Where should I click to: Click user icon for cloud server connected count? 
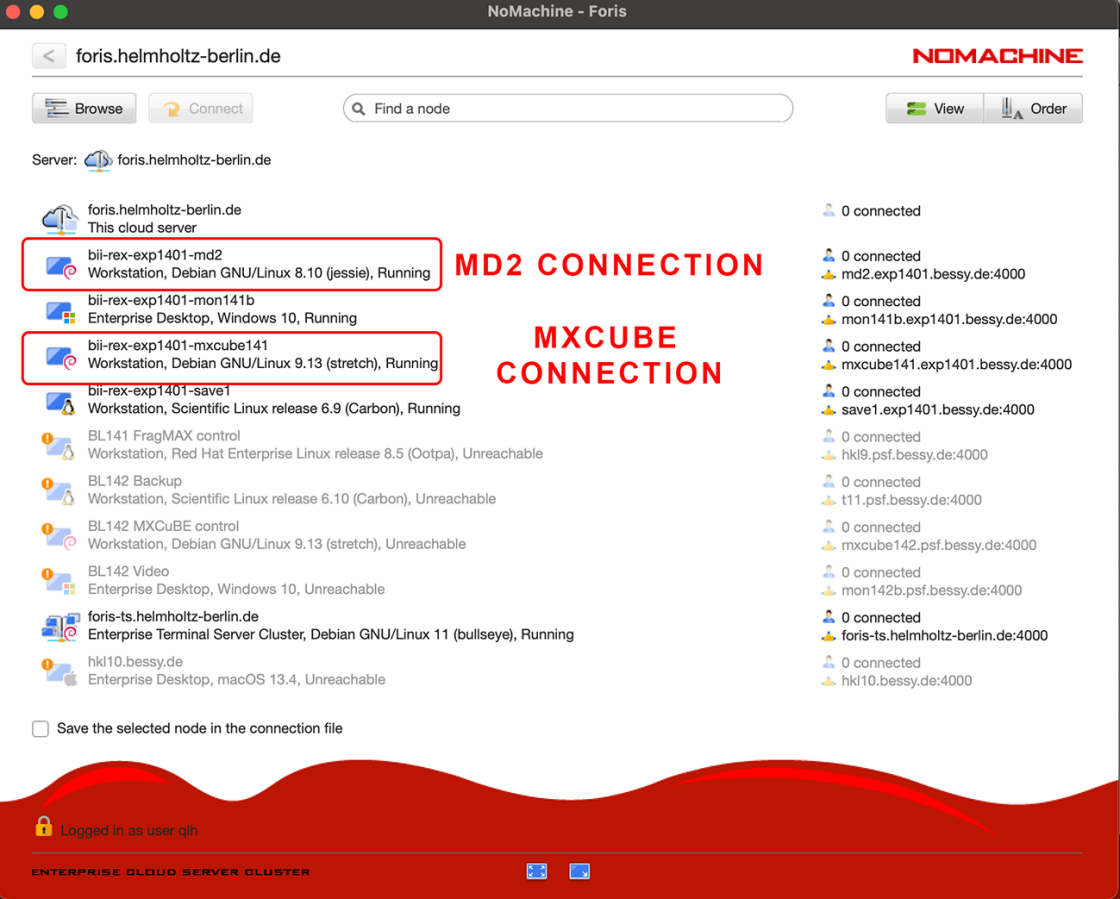pyautogui.click(x=829, y=210)
